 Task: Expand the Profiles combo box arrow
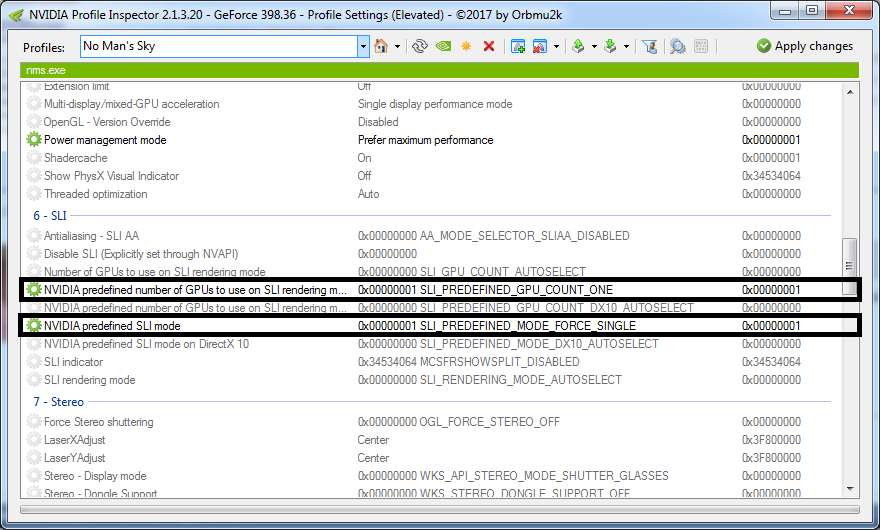pos(363,46)
